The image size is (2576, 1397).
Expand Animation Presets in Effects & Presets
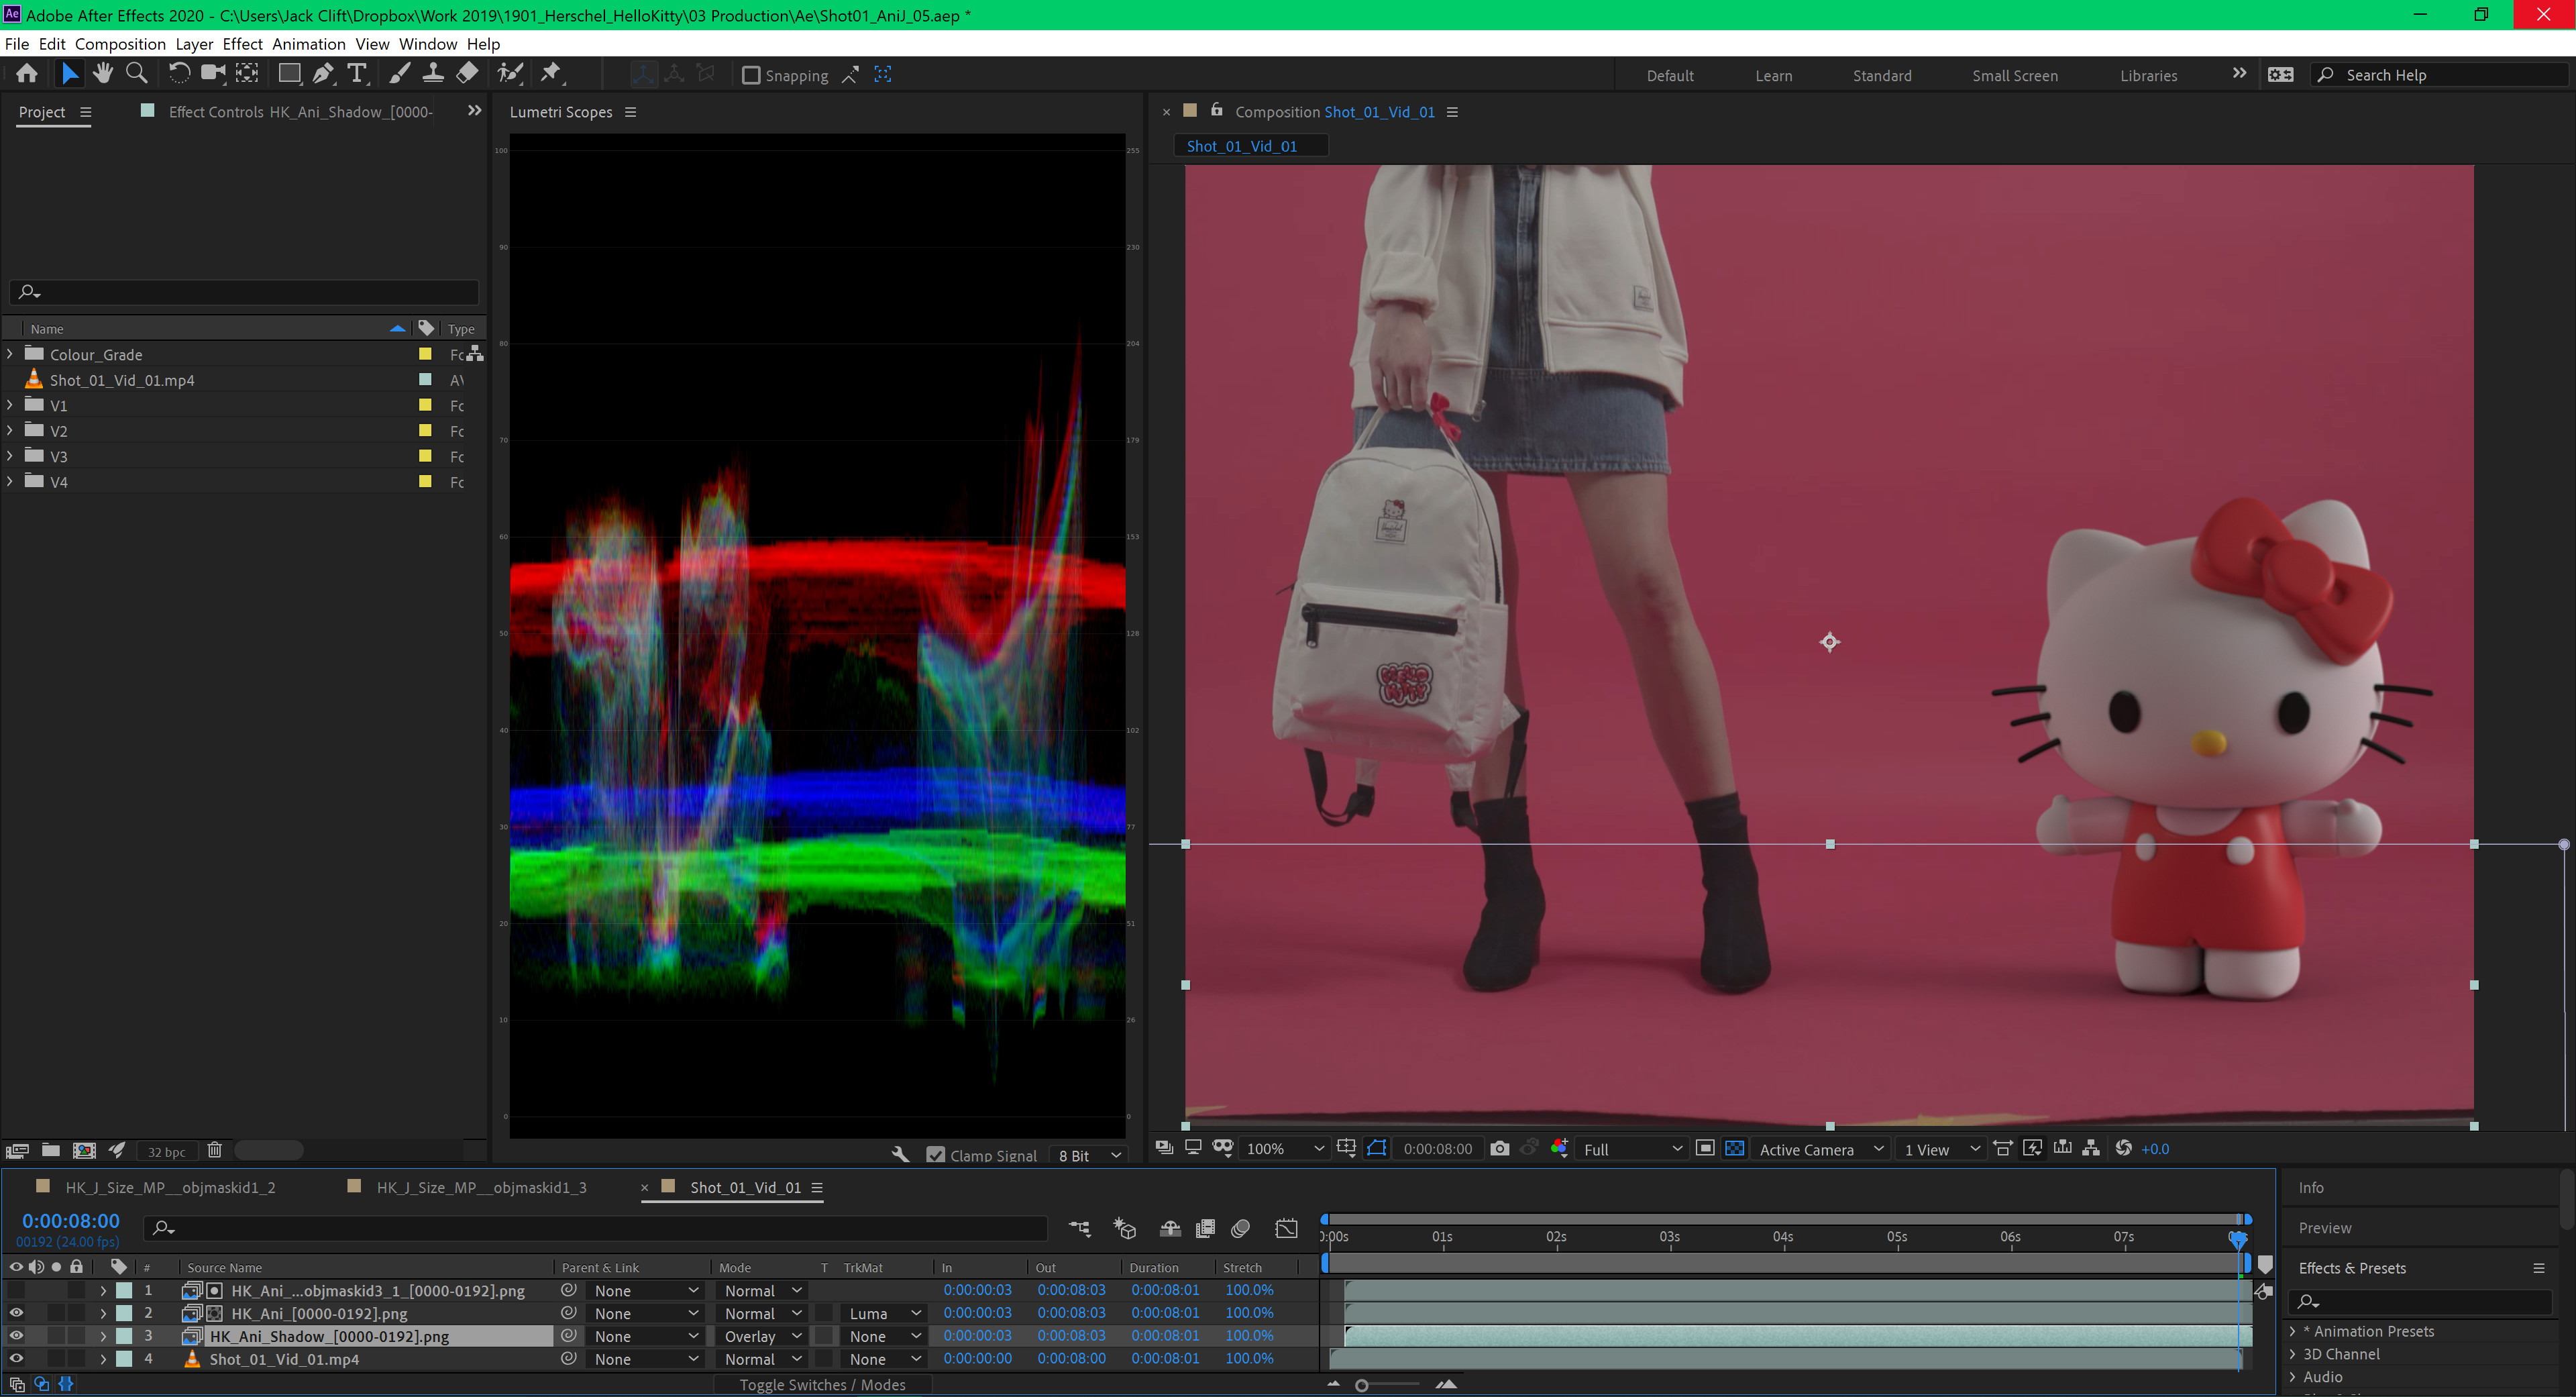tap(2293, 1330)
